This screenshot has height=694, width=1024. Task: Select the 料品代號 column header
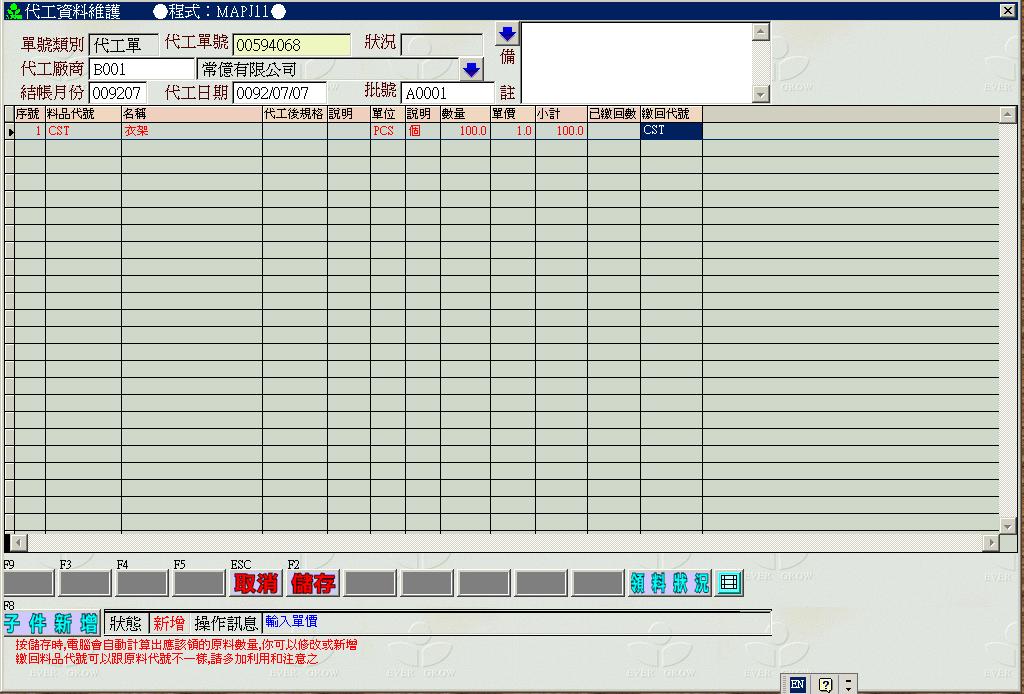tap(82, 114)
